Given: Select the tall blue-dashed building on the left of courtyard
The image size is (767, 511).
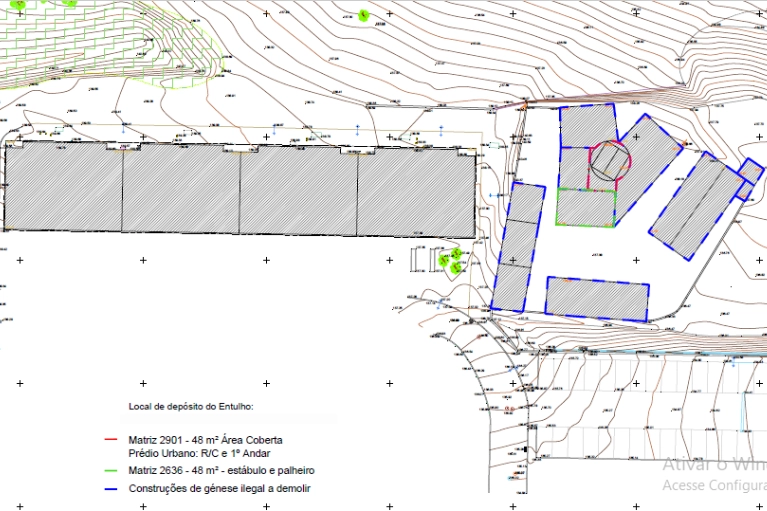Looking at the screenshot, I should [518, 247].
